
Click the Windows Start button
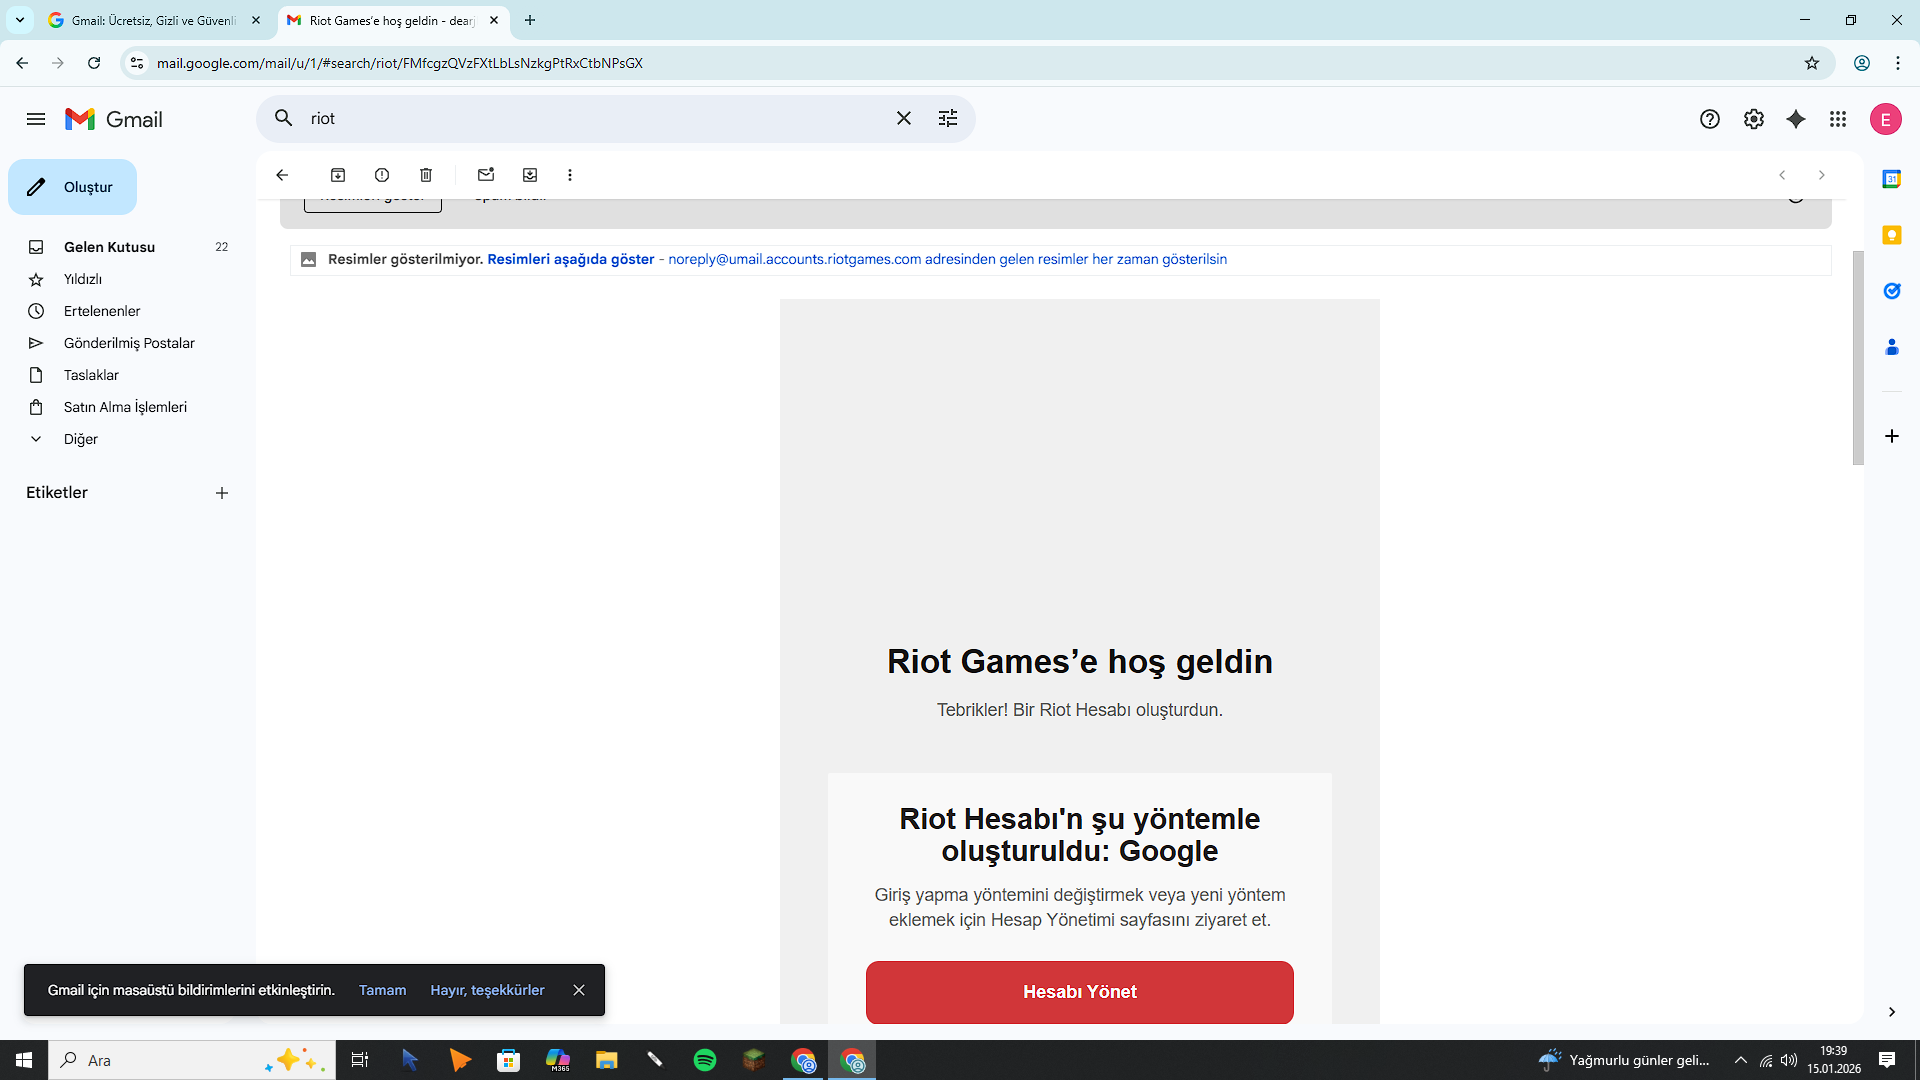24,1060
